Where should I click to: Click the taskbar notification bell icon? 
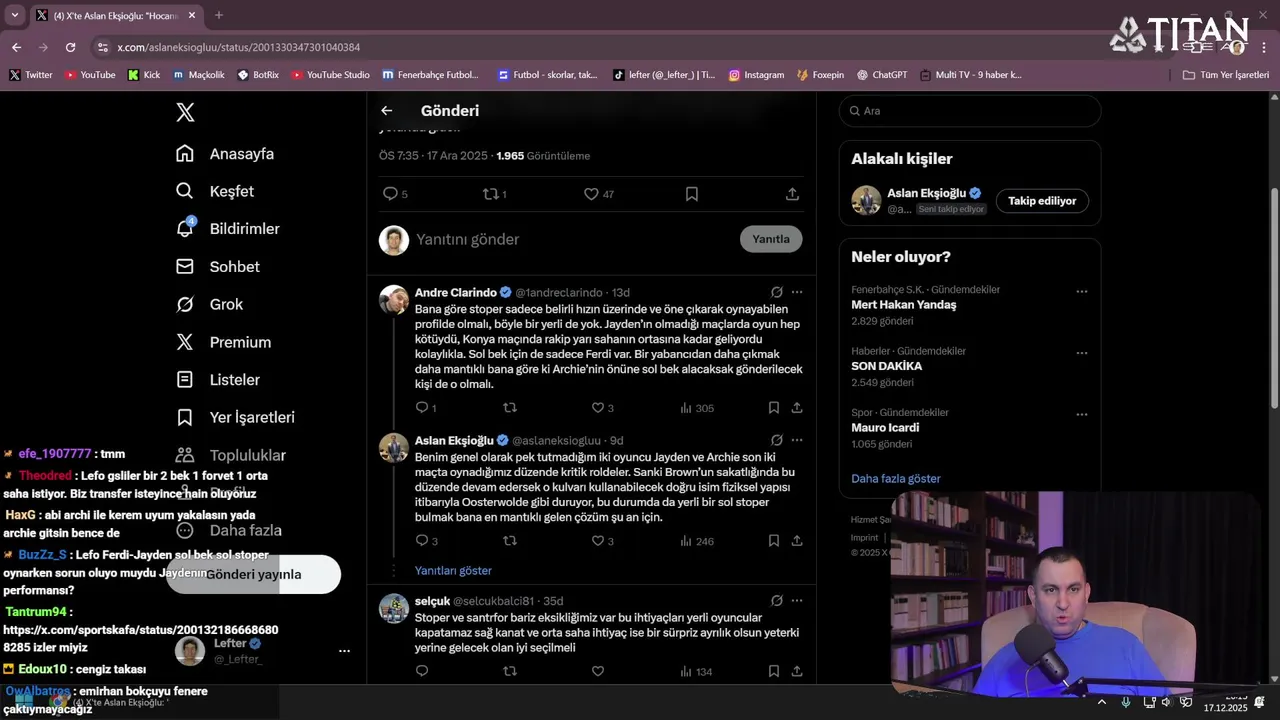pos(1259,702)
